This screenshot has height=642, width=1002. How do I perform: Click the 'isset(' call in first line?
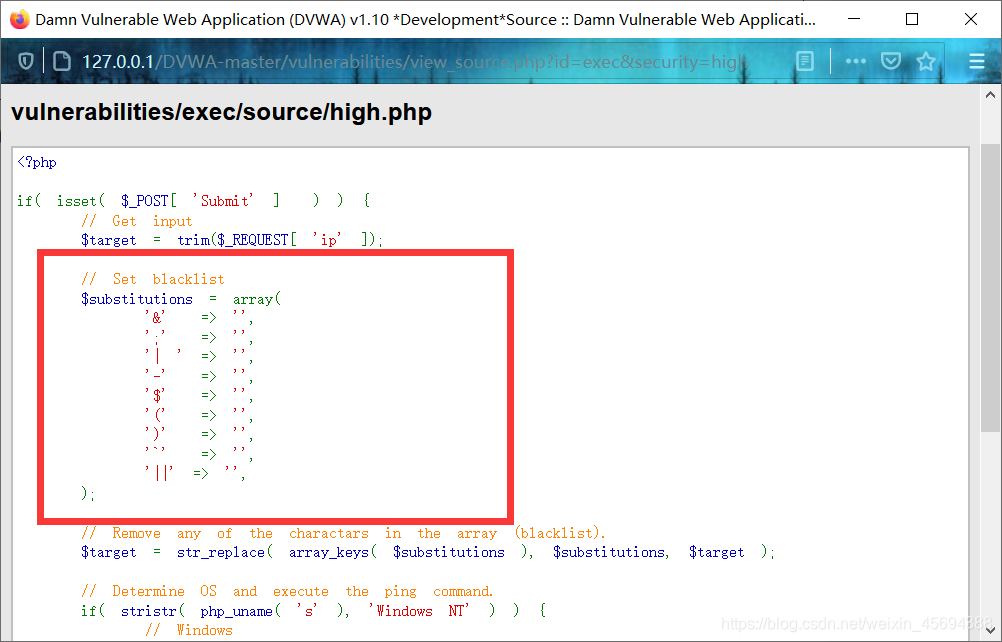coord(81,201)
